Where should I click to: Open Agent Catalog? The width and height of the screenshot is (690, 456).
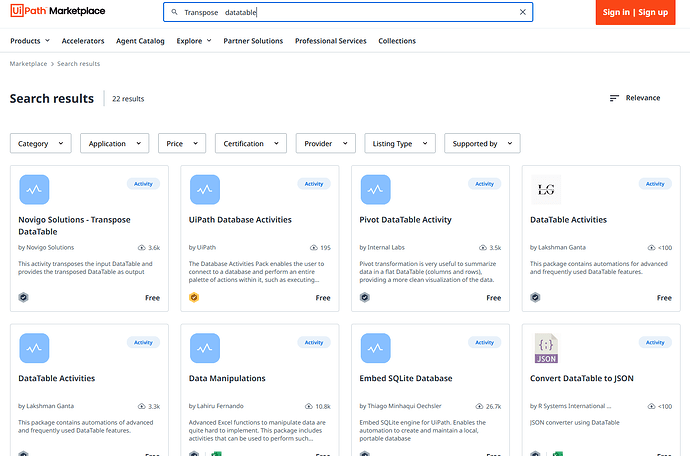140,41
